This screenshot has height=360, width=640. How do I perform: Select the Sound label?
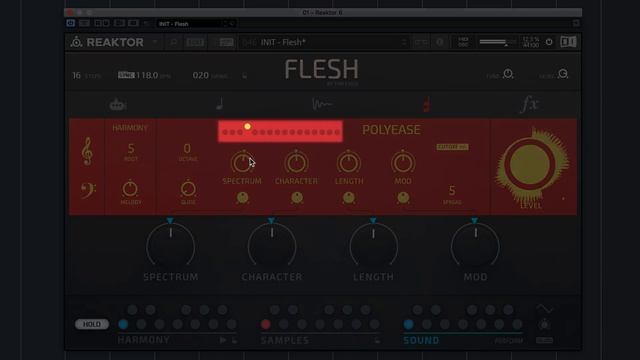[421, 340]
